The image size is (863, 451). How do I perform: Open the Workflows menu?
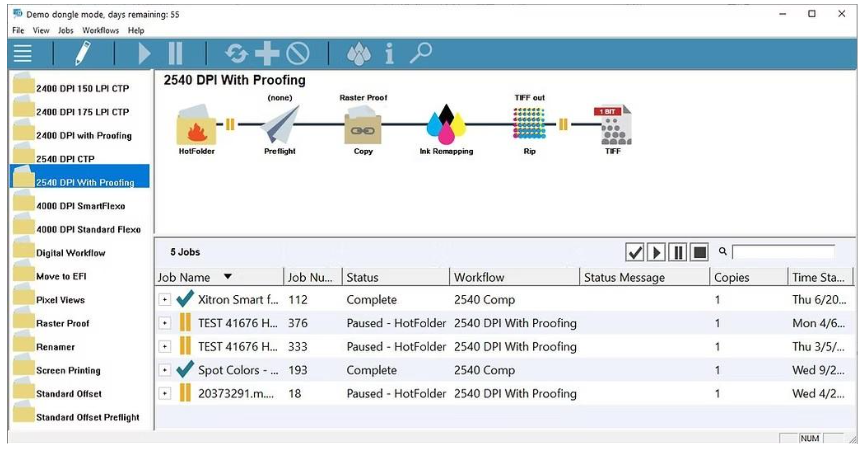coord(100,31)
